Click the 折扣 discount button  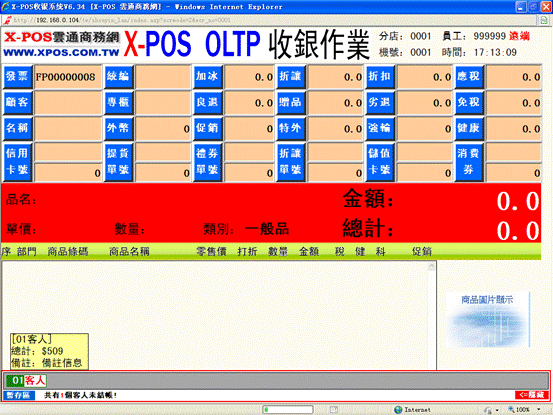(379, 77)
